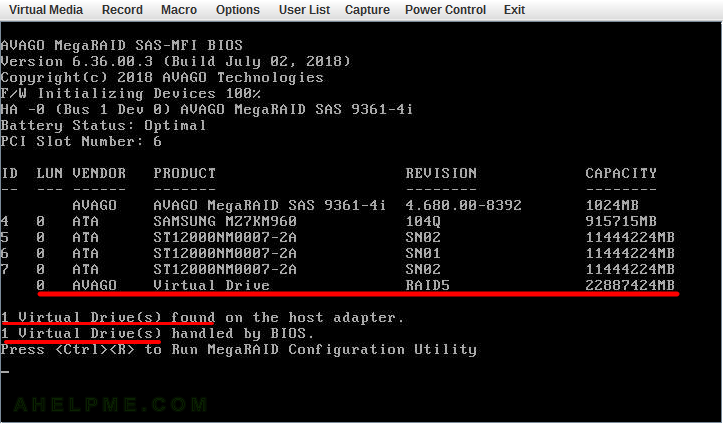
Task: Click the Exit menu item
Action: pos(514,10)
